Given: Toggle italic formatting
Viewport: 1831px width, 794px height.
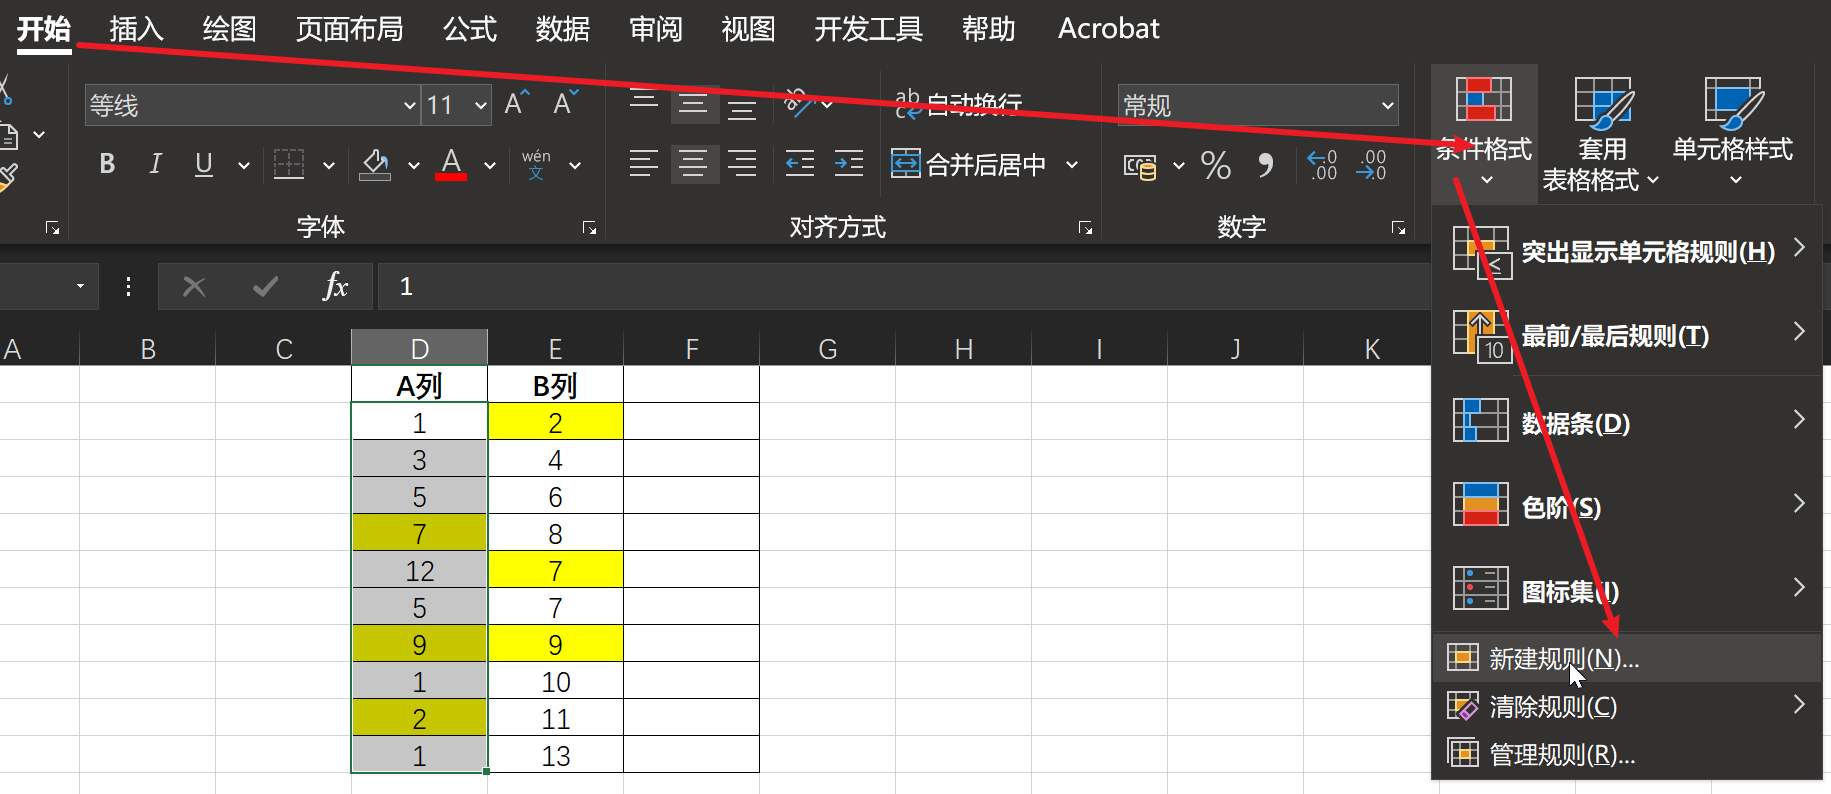Looking at the screenshot, I should click(x=155, y=164).
